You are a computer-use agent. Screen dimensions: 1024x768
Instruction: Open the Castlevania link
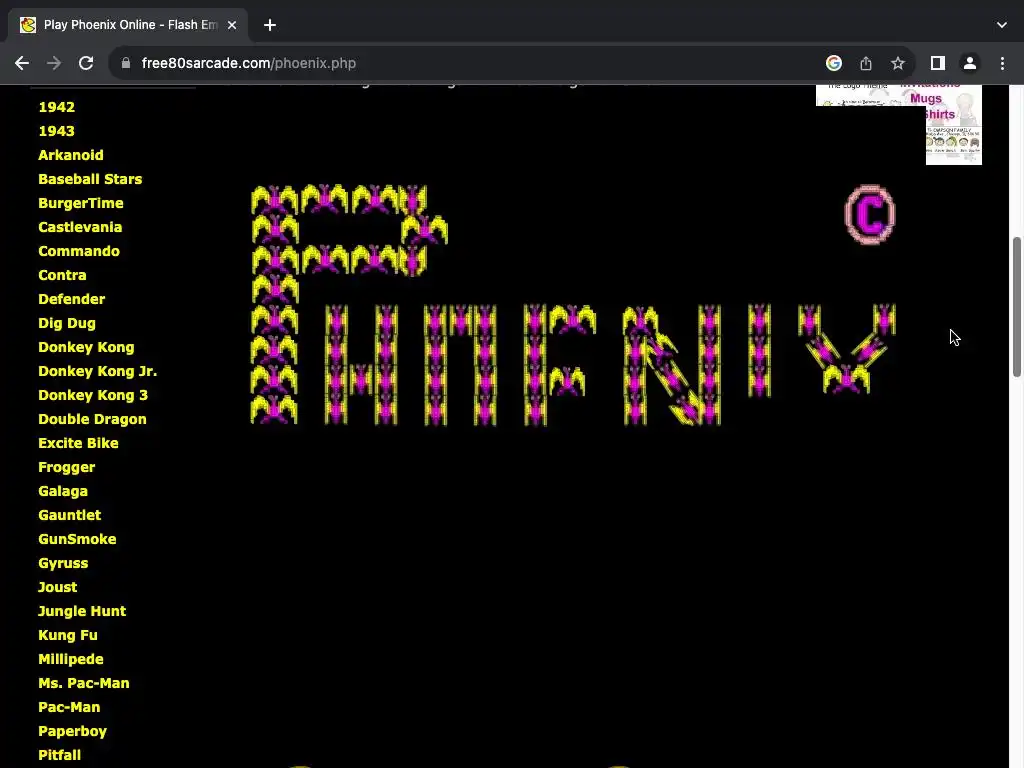pyautogui.click(x=80, y=227)
